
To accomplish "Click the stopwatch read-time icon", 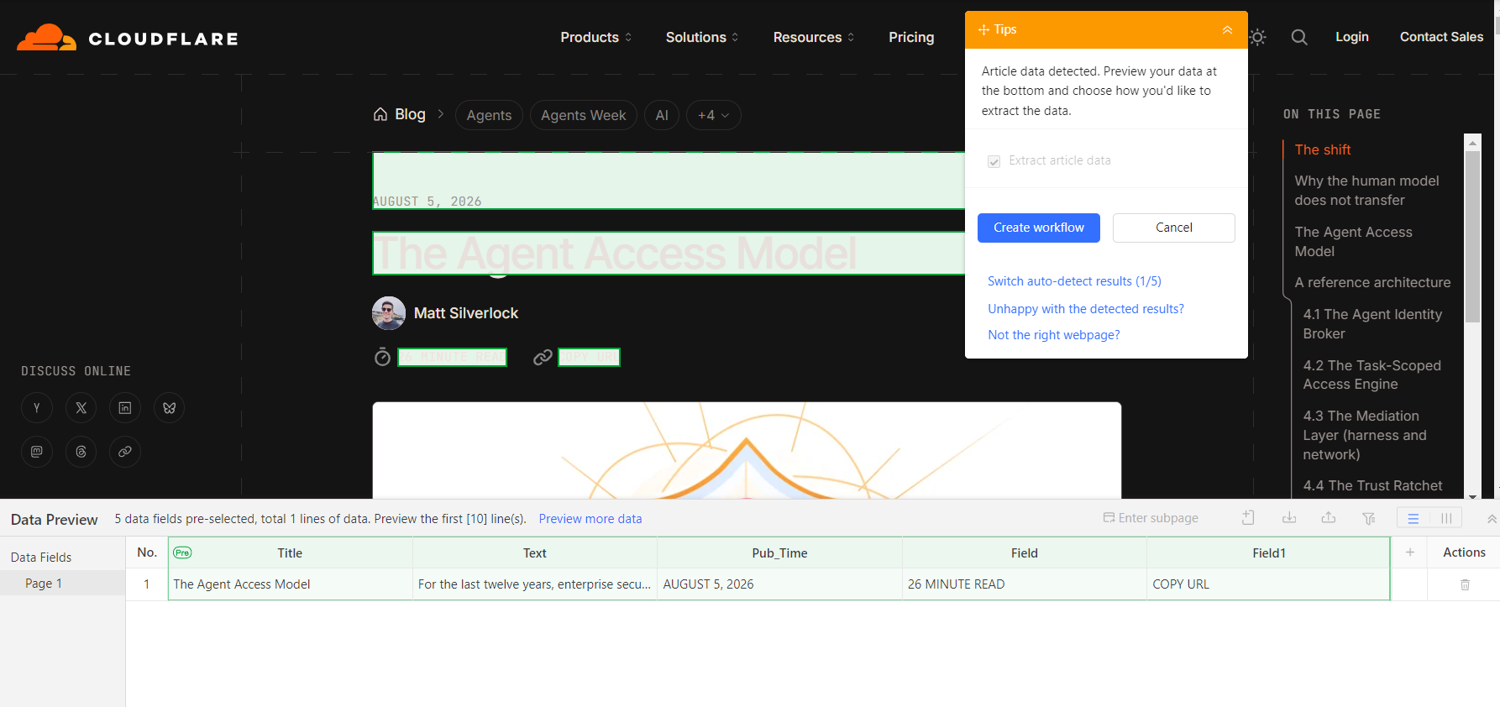I will coord(382,357).
